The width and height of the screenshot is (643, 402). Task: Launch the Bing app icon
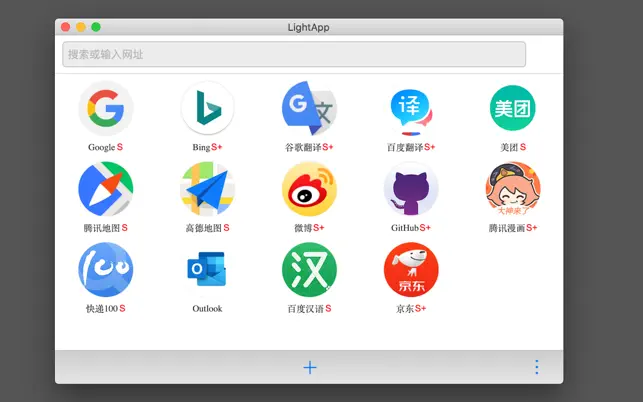(x=207, y=108)
